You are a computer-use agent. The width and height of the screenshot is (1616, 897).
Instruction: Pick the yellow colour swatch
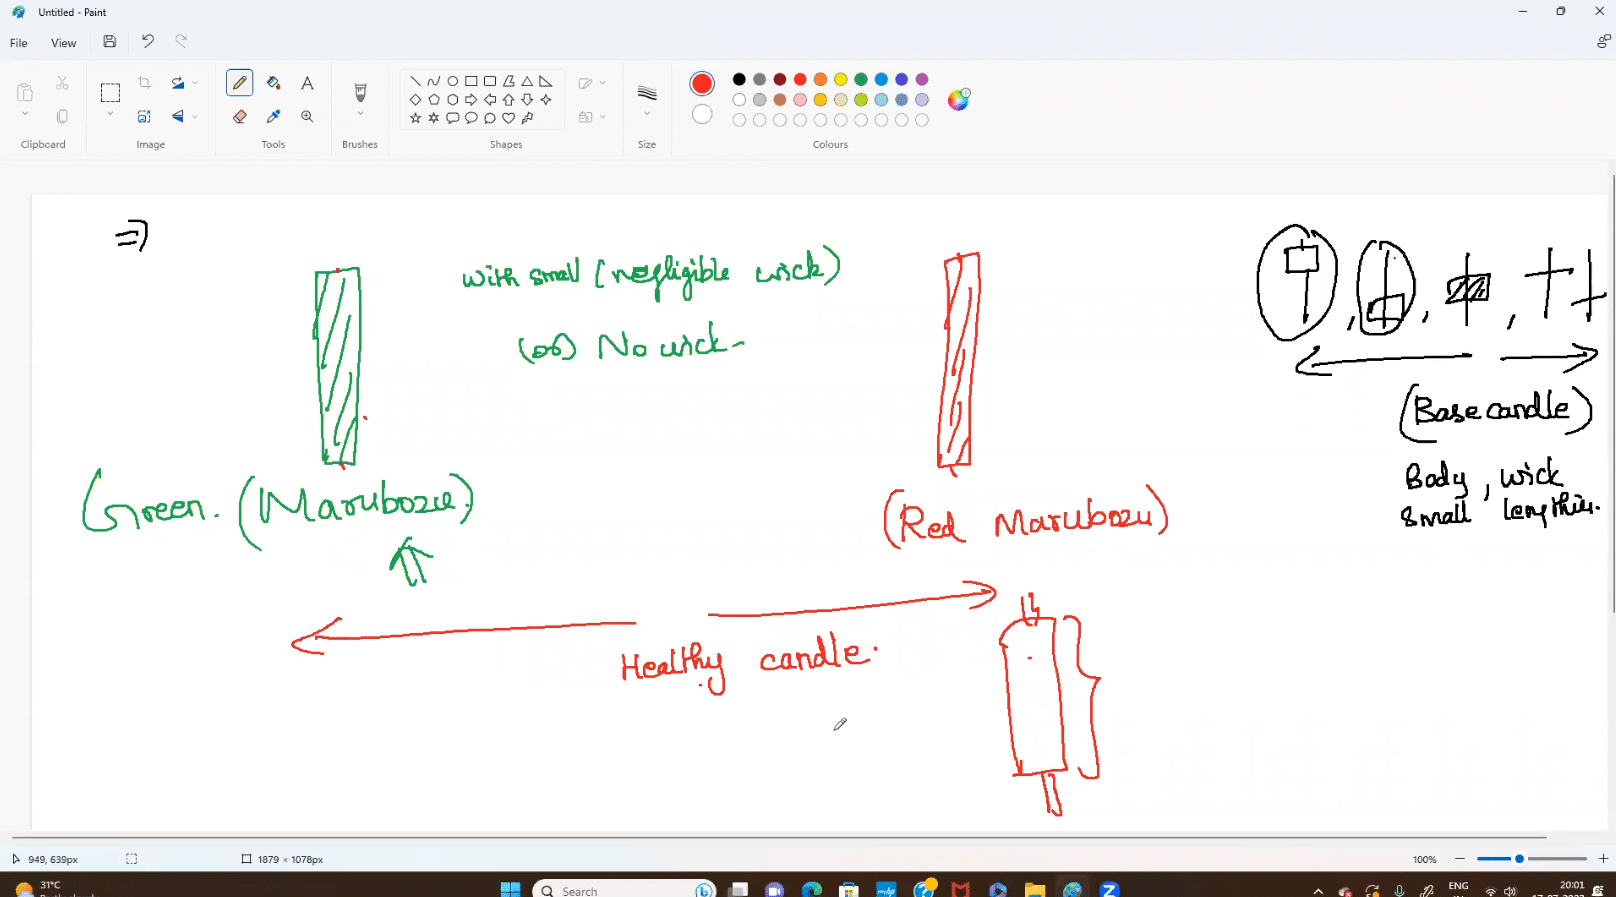(840, 79)
